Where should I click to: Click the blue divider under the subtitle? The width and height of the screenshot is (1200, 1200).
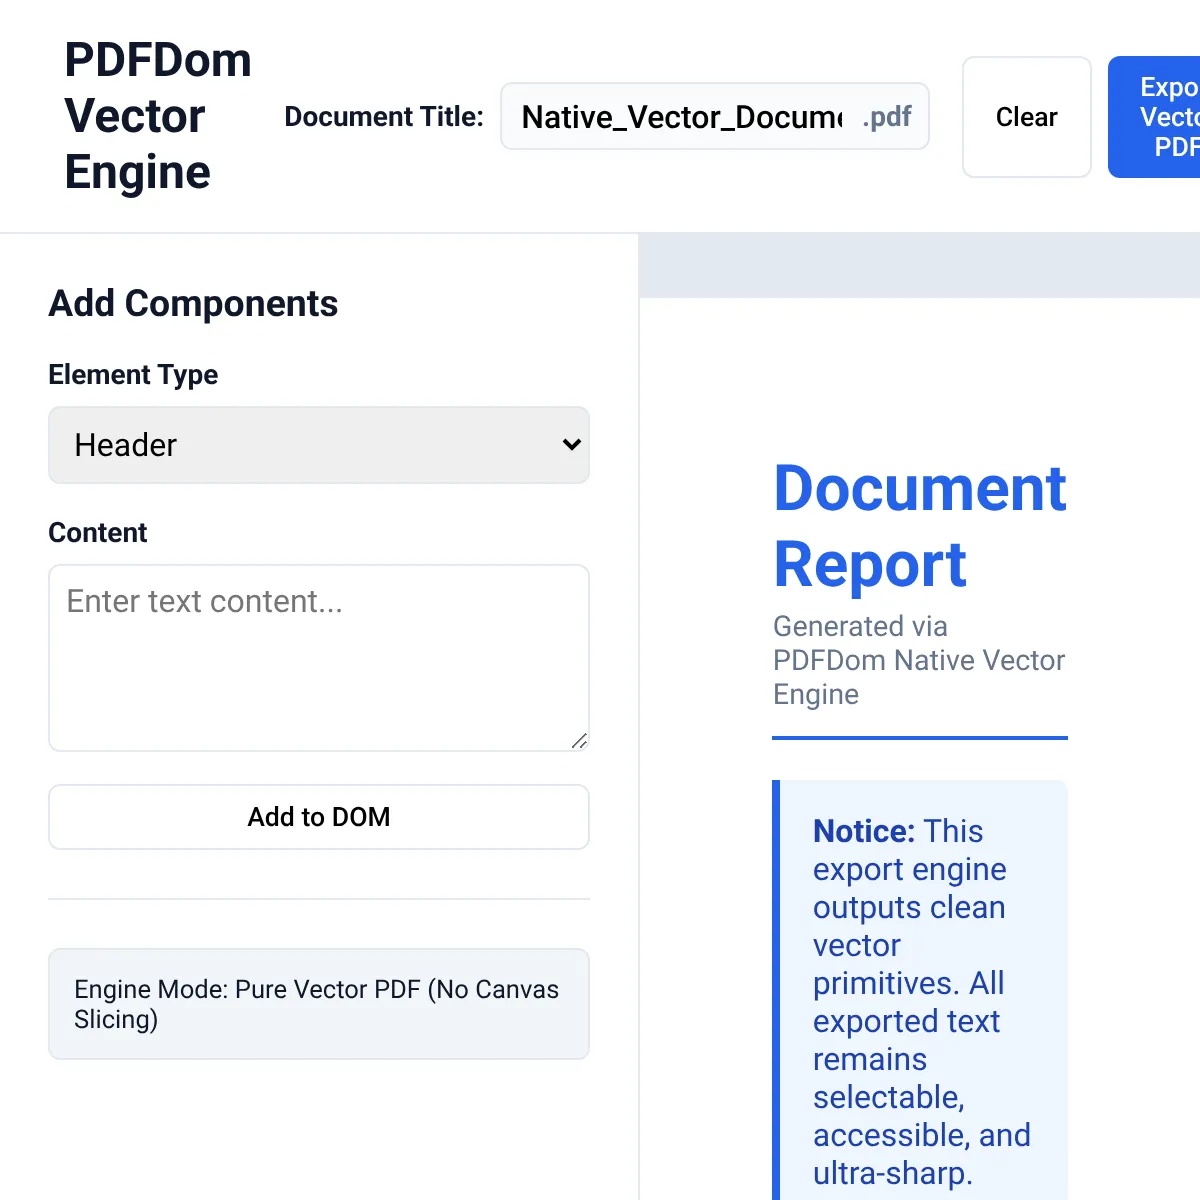tap(920, 738)
